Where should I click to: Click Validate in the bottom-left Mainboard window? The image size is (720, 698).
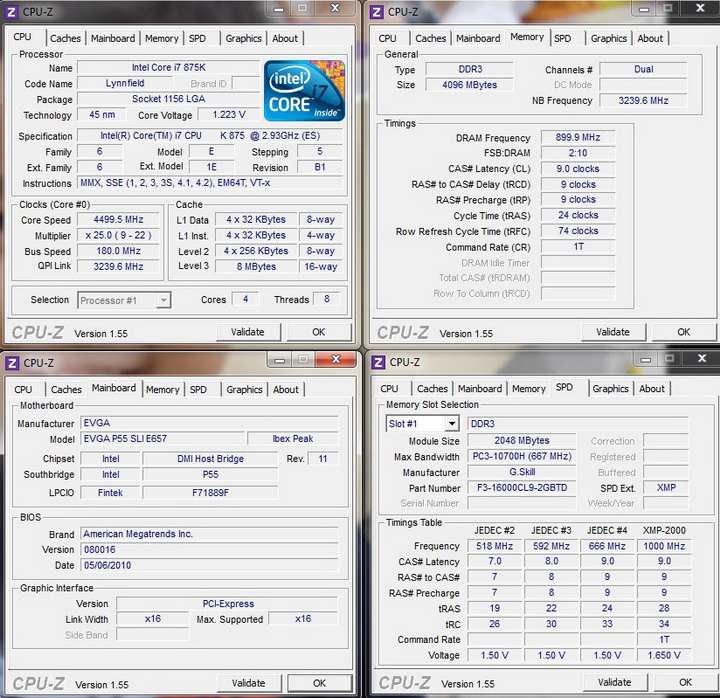point(248,683)
